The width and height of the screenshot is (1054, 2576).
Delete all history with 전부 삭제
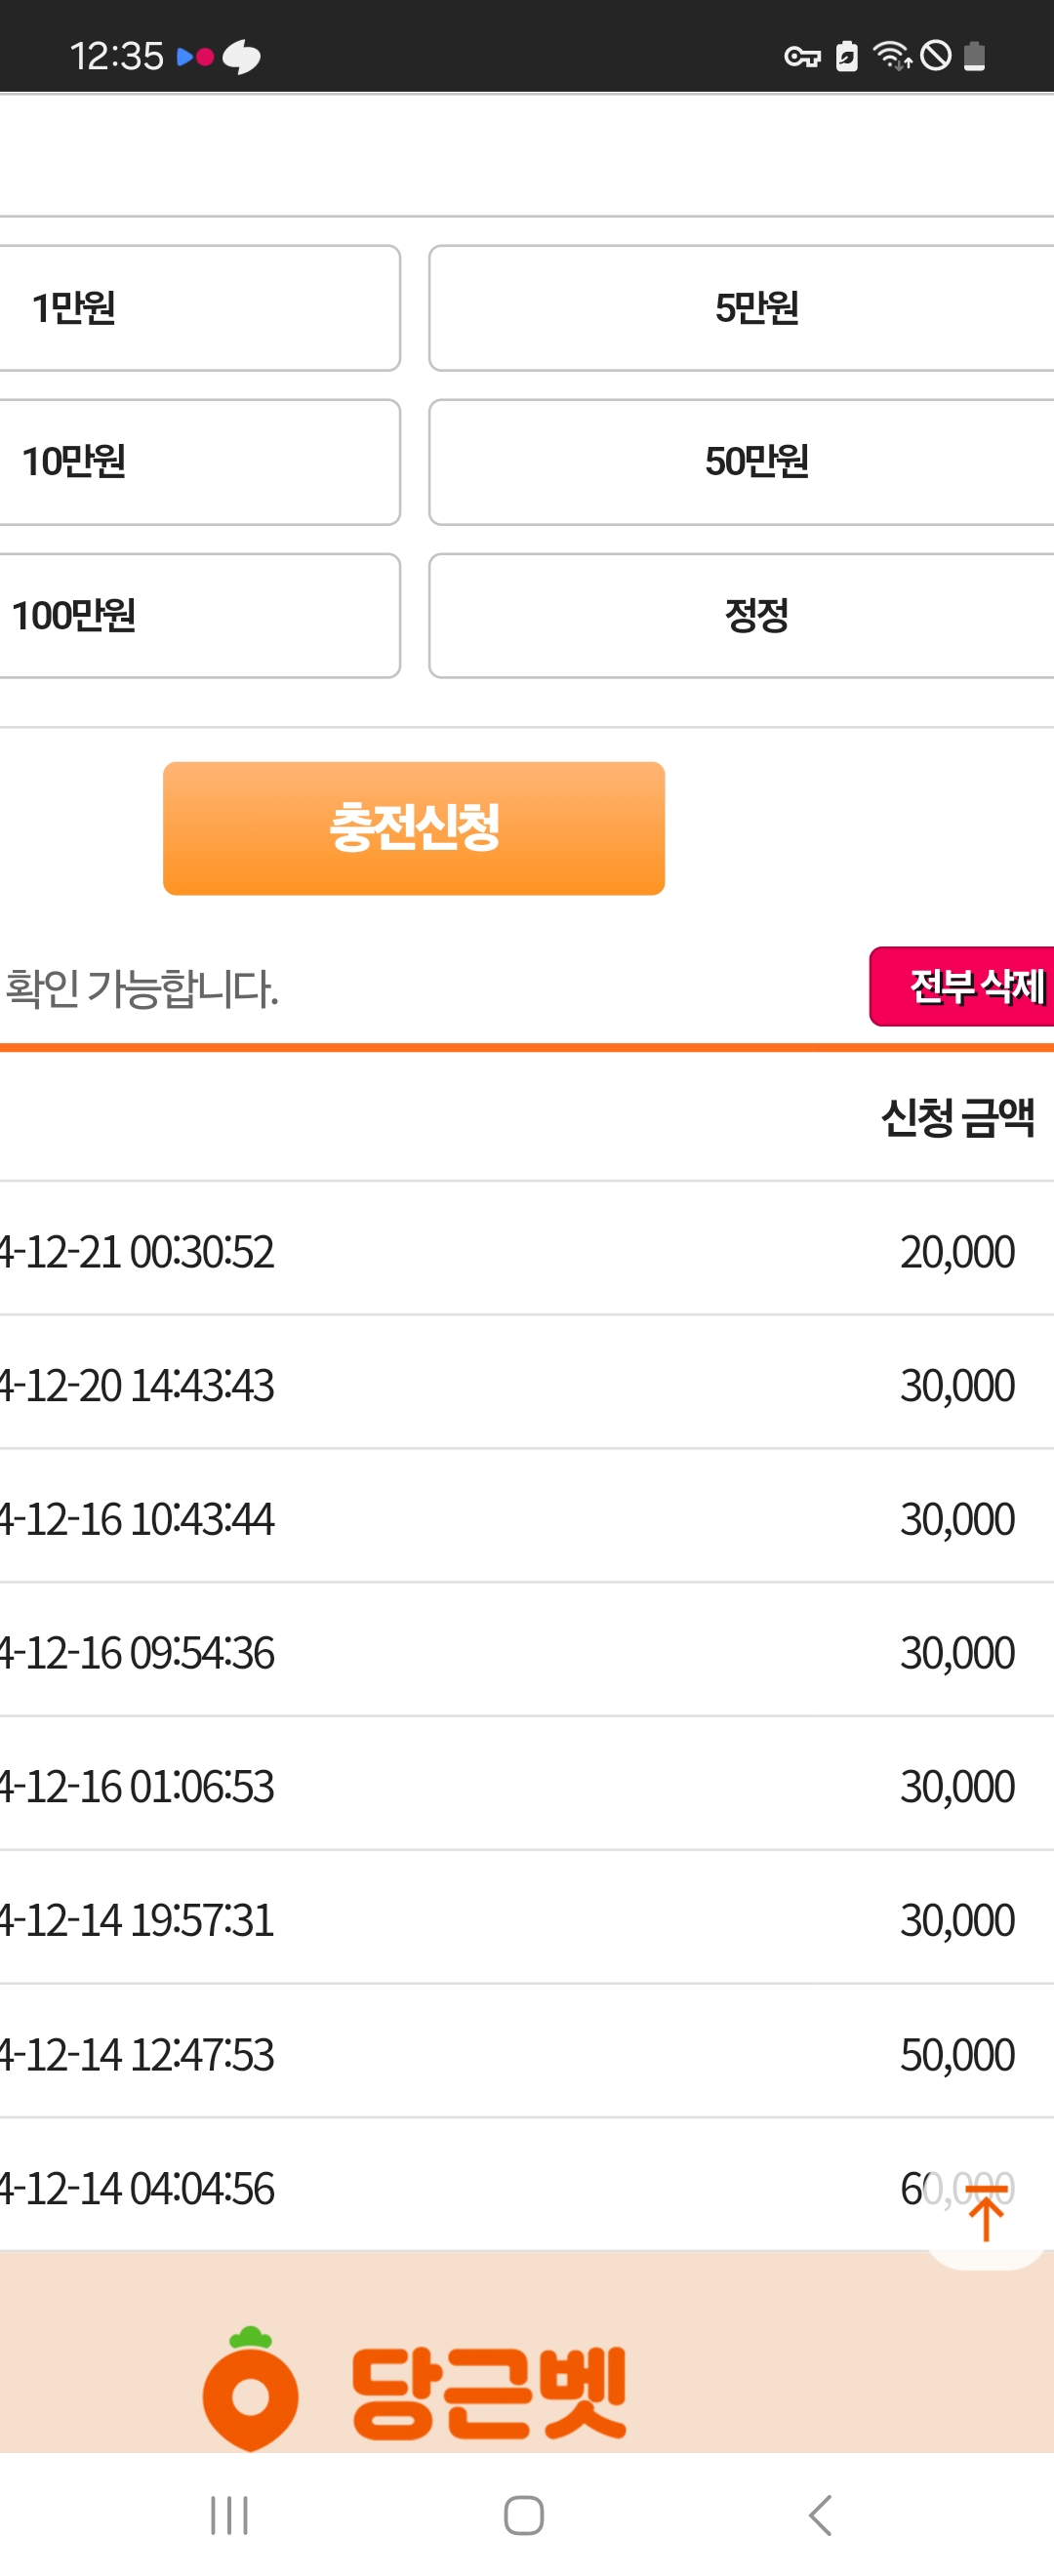pos(962,986)
